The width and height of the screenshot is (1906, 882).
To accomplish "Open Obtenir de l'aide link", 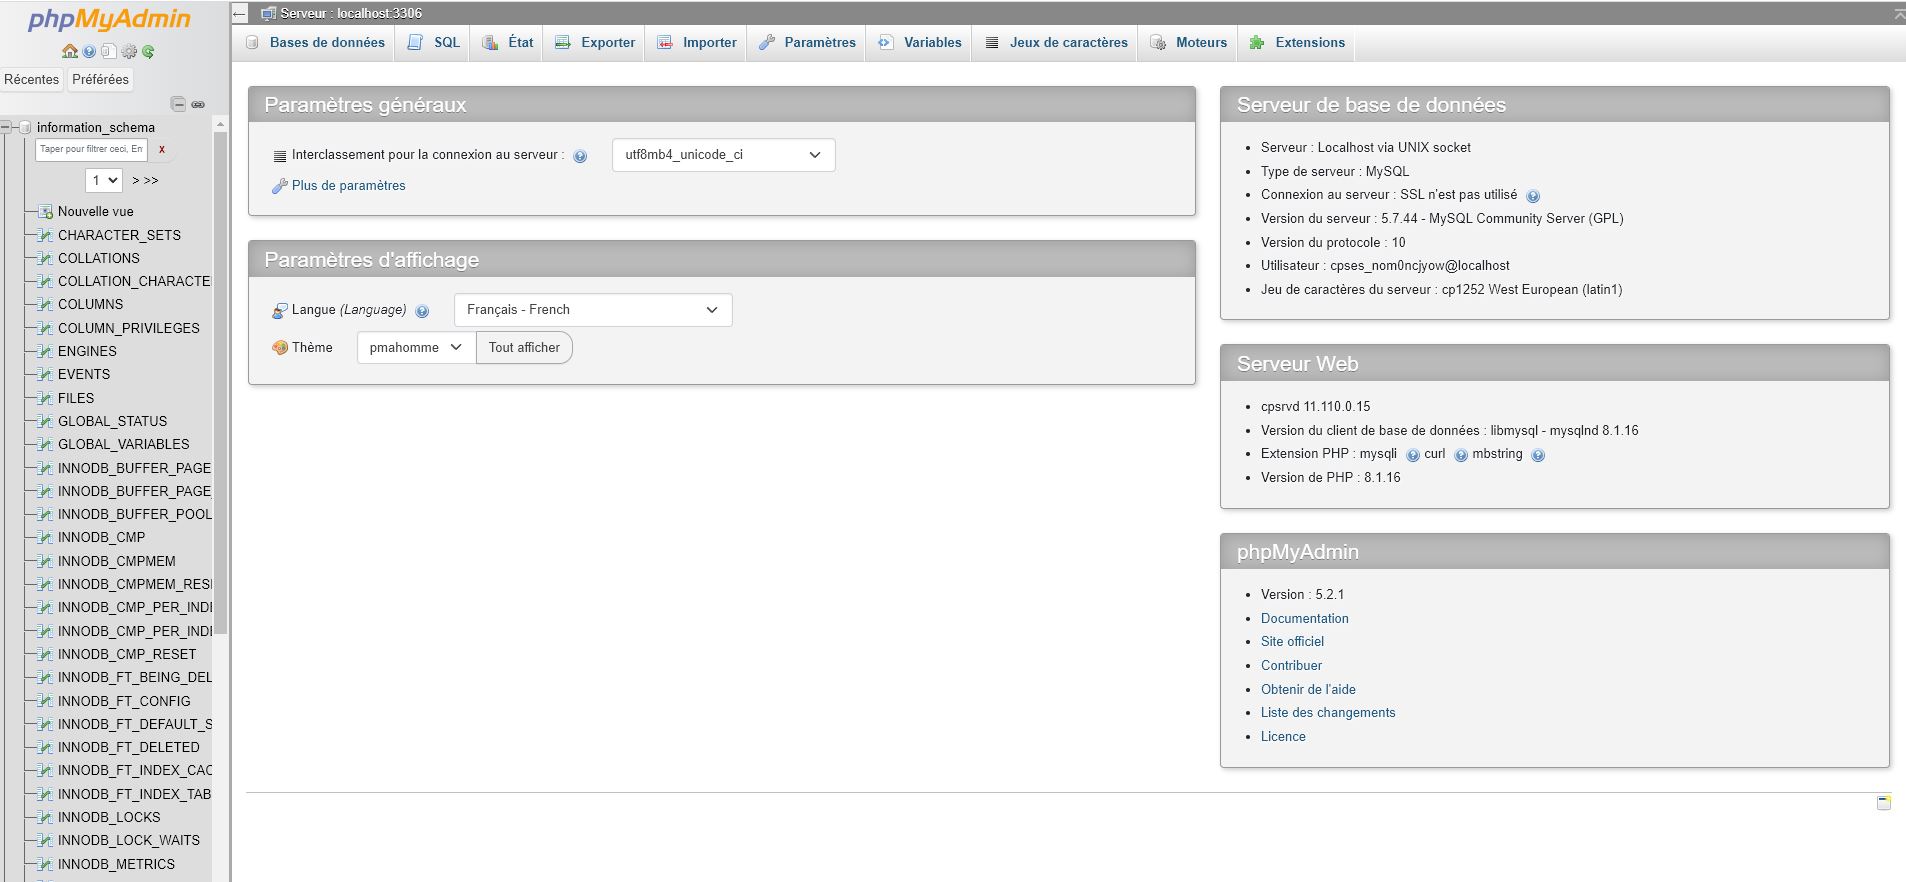I will tap(1308, 689).
